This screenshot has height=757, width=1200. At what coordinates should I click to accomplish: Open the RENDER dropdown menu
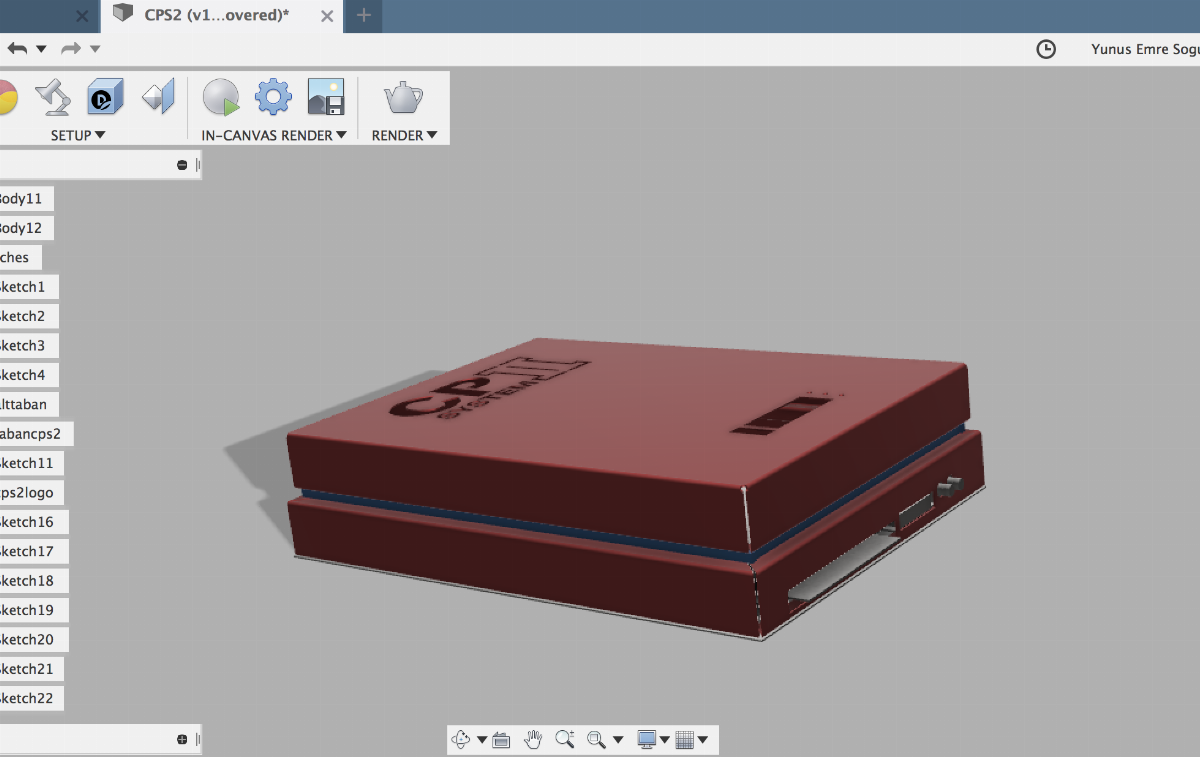(x=404, y=135)
